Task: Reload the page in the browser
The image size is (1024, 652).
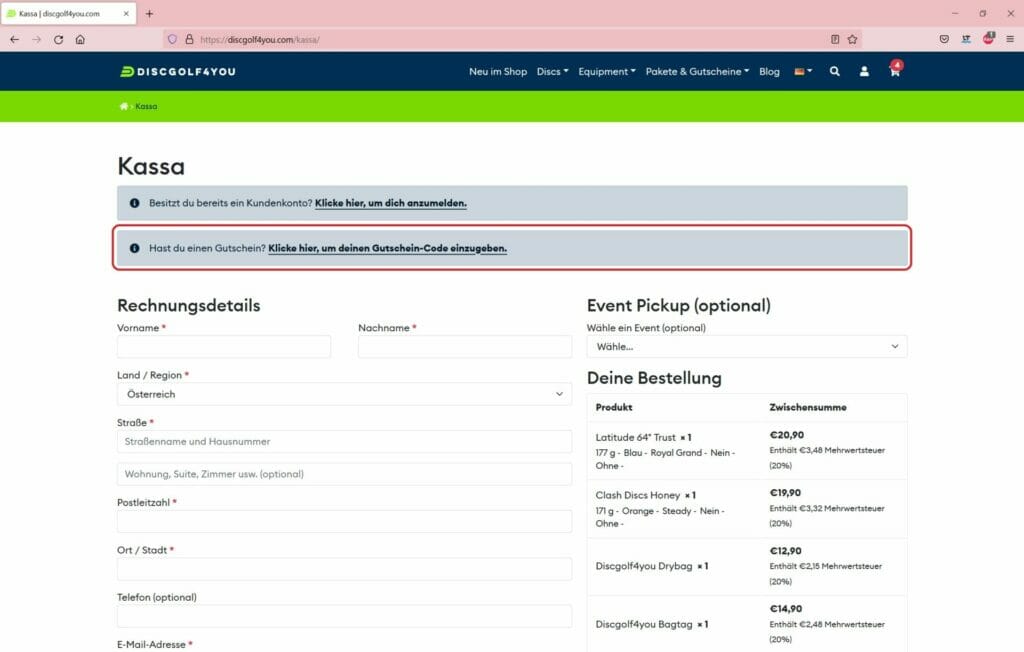Action: point(58,40)
